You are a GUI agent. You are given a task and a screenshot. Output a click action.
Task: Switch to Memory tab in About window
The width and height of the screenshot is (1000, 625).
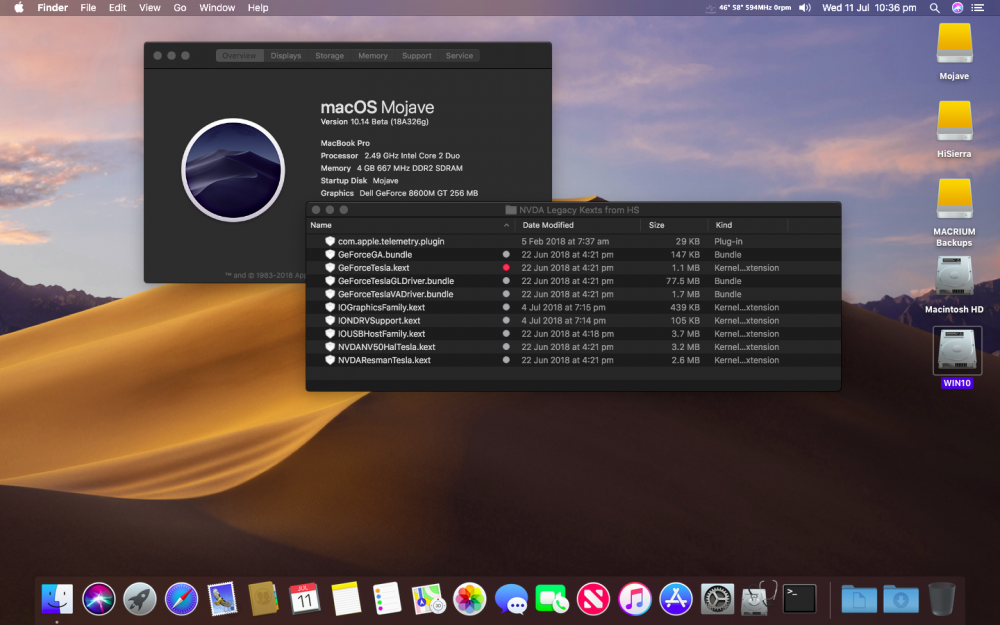click(372, 55)
